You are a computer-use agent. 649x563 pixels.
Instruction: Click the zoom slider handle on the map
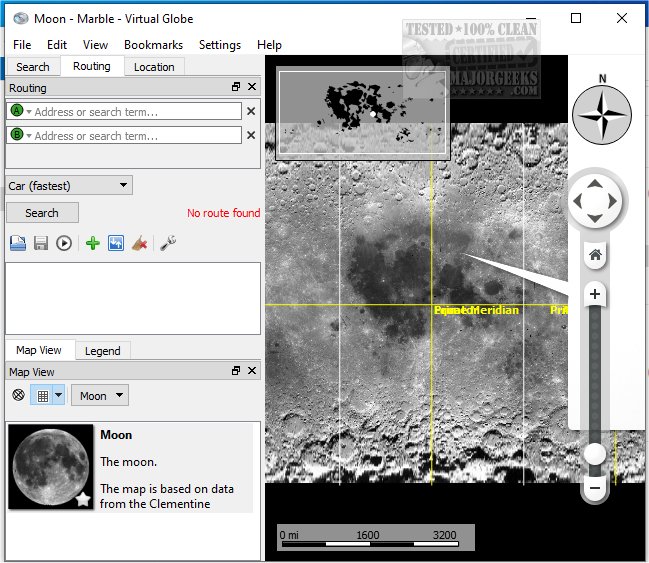(x=595, y=454)
